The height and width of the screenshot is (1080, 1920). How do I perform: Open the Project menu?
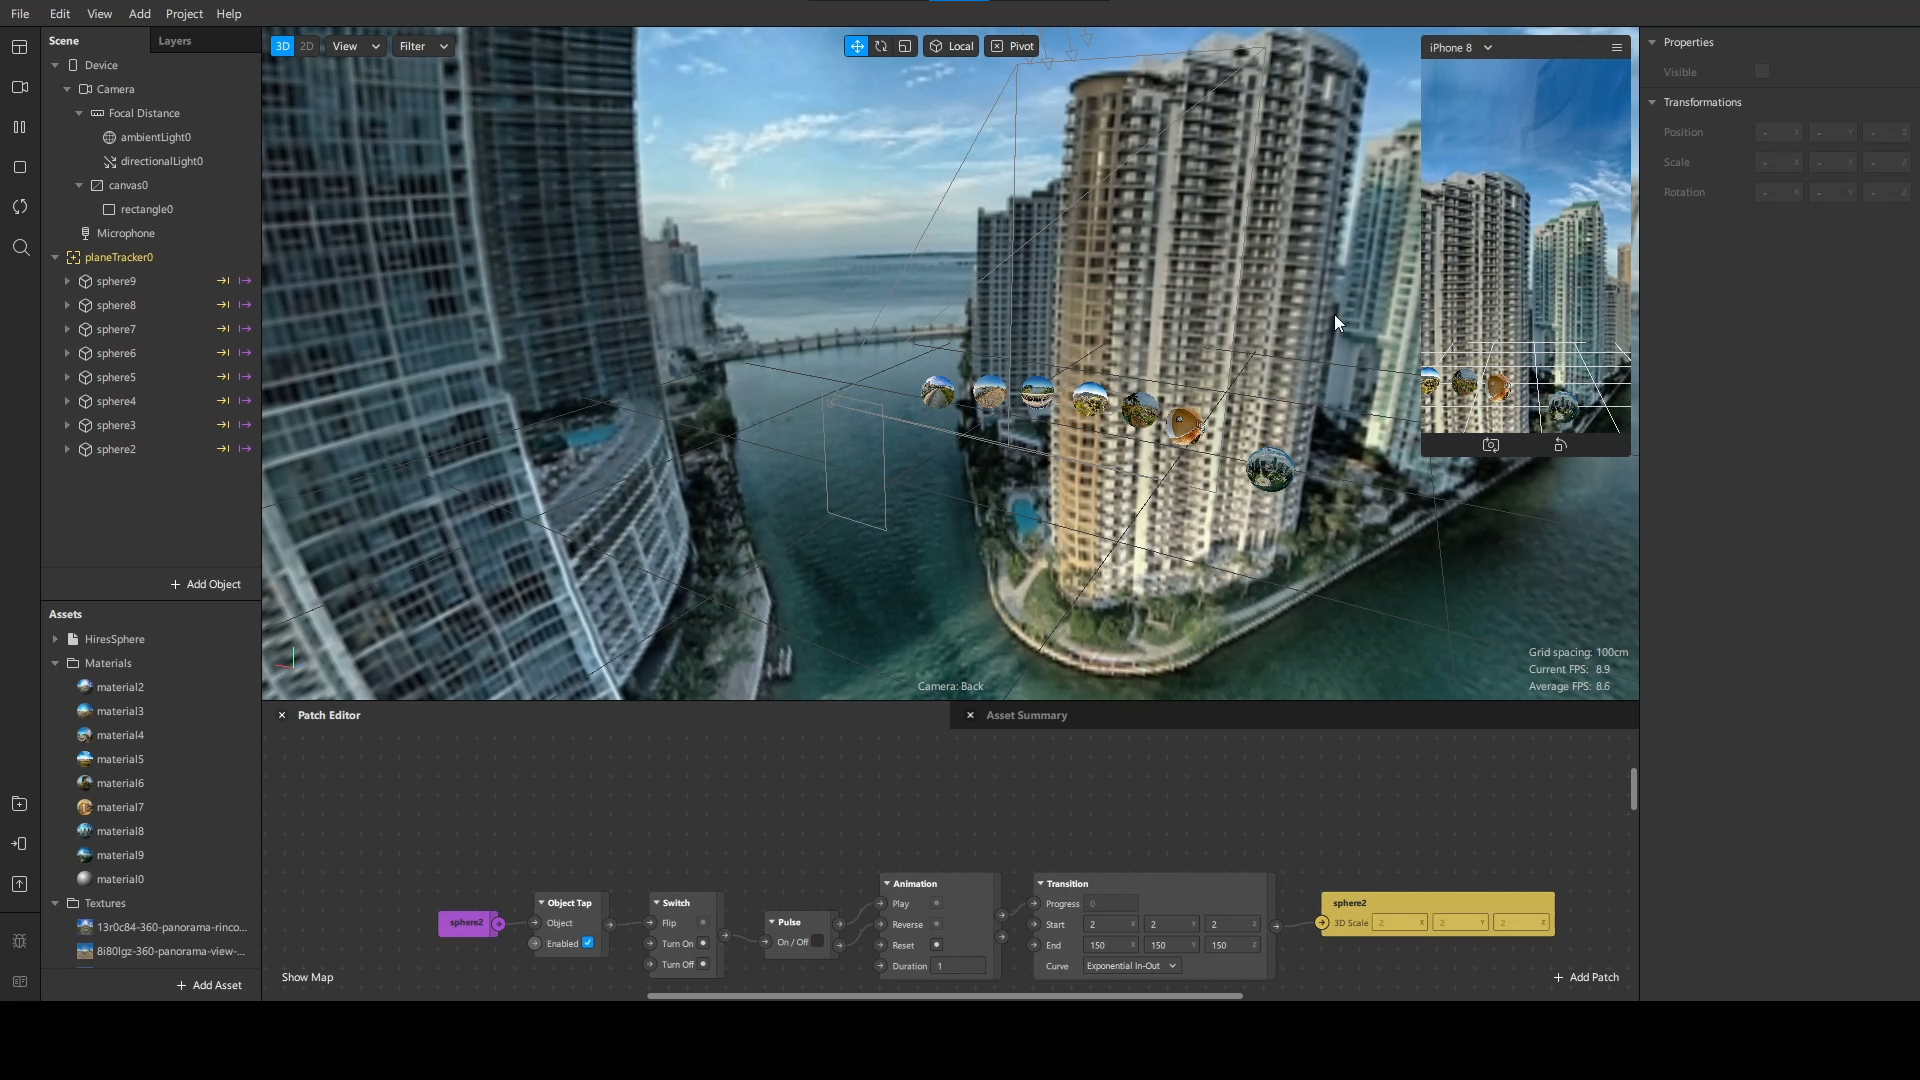(184, 14)
